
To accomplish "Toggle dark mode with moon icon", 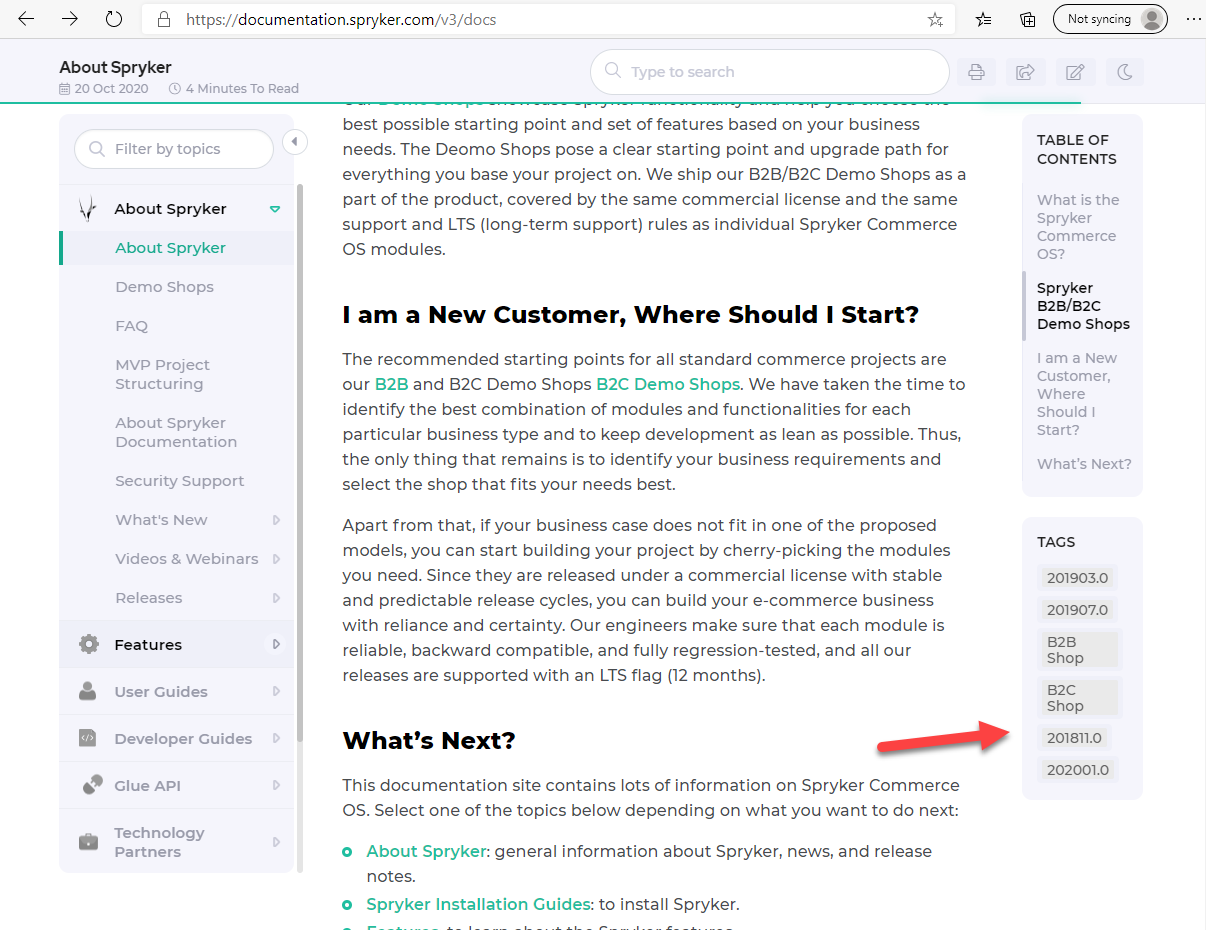I will (x=1124, y=72).
